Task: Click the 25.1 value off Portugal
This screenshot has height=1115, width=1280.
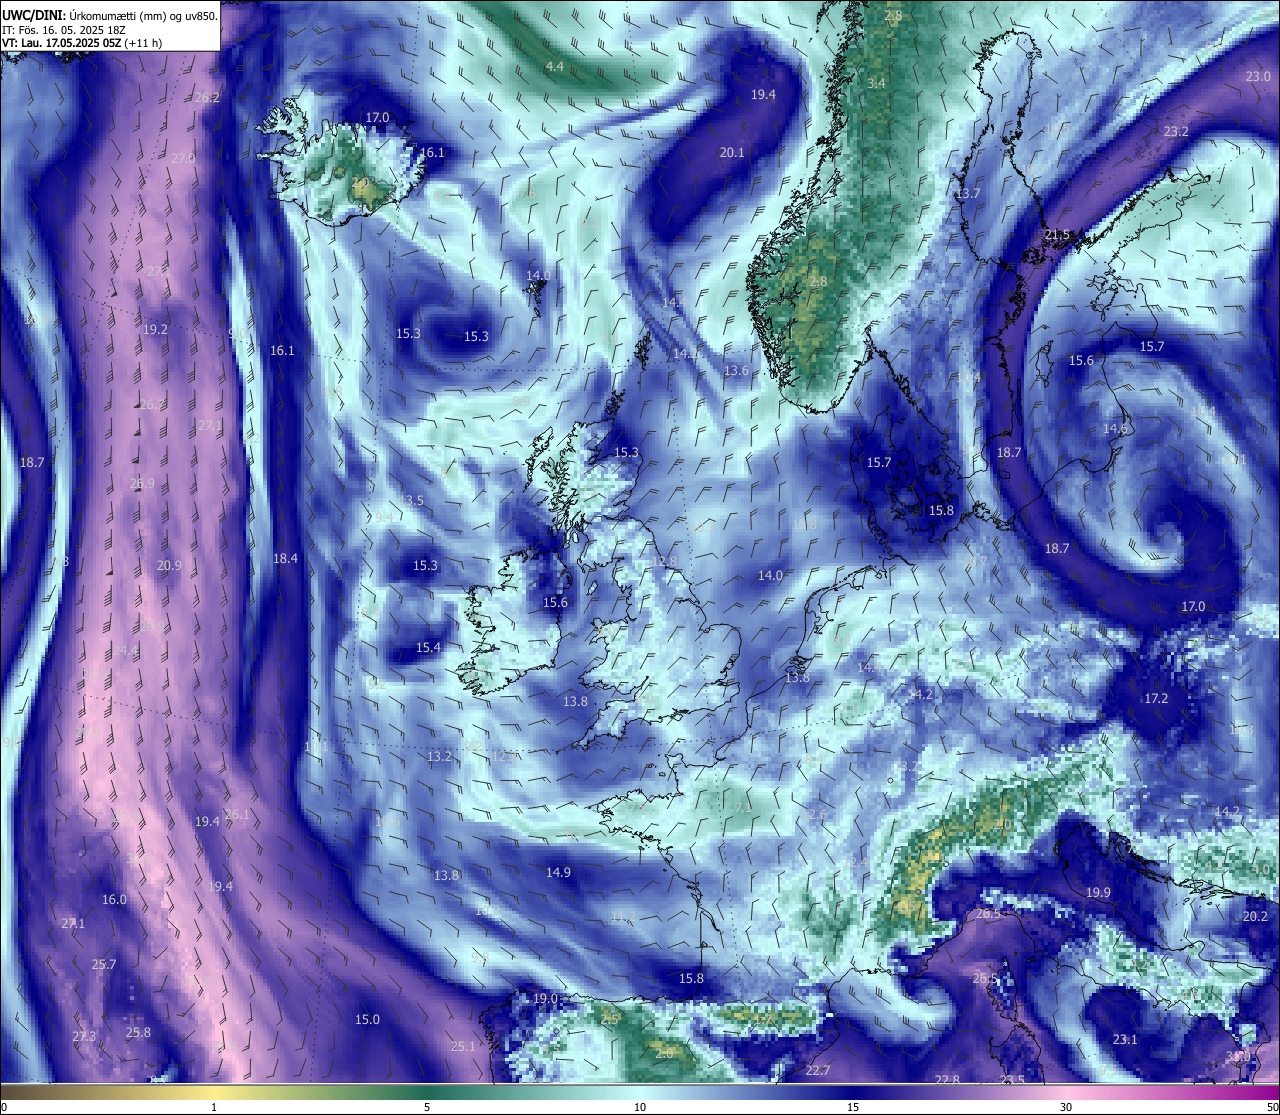Action: pyautogui.click(x=463, y=1047)
